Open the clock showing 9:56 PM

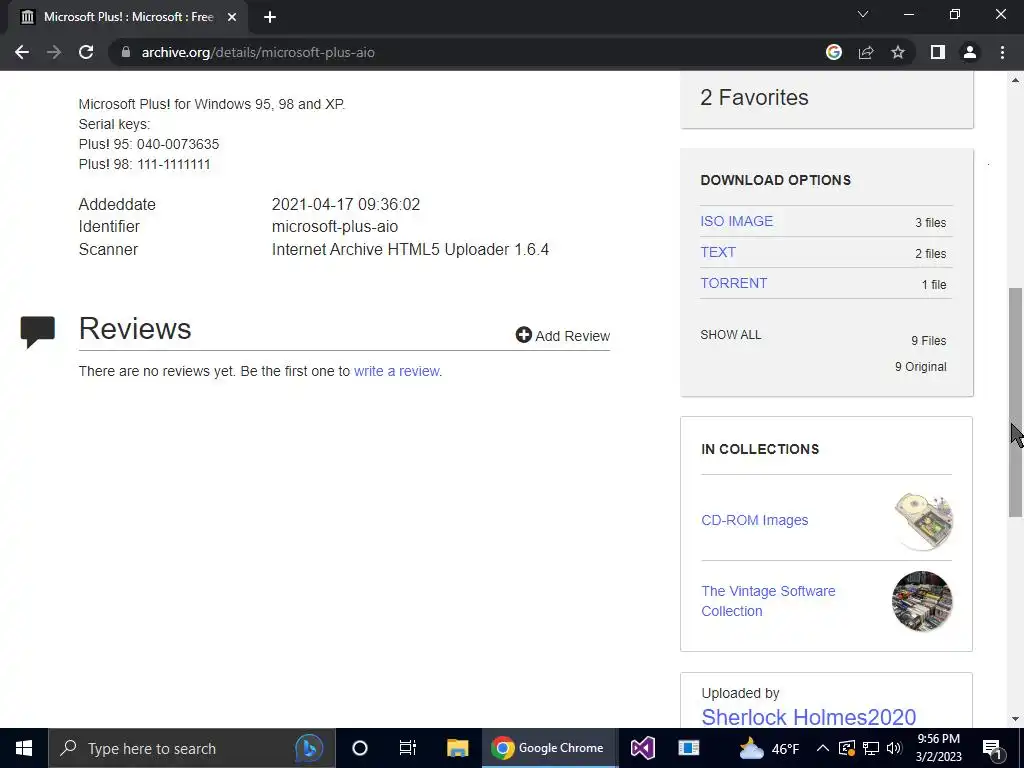pos(938,748)
